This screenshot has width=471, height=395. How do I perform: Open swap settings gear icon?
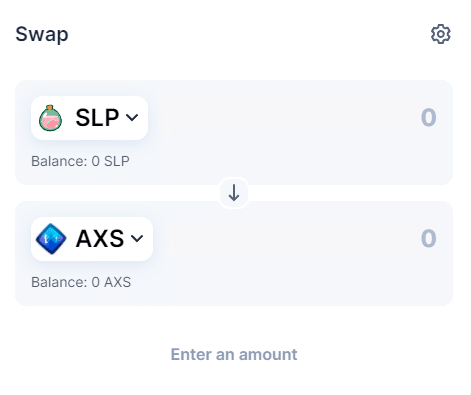coord(440,34)
